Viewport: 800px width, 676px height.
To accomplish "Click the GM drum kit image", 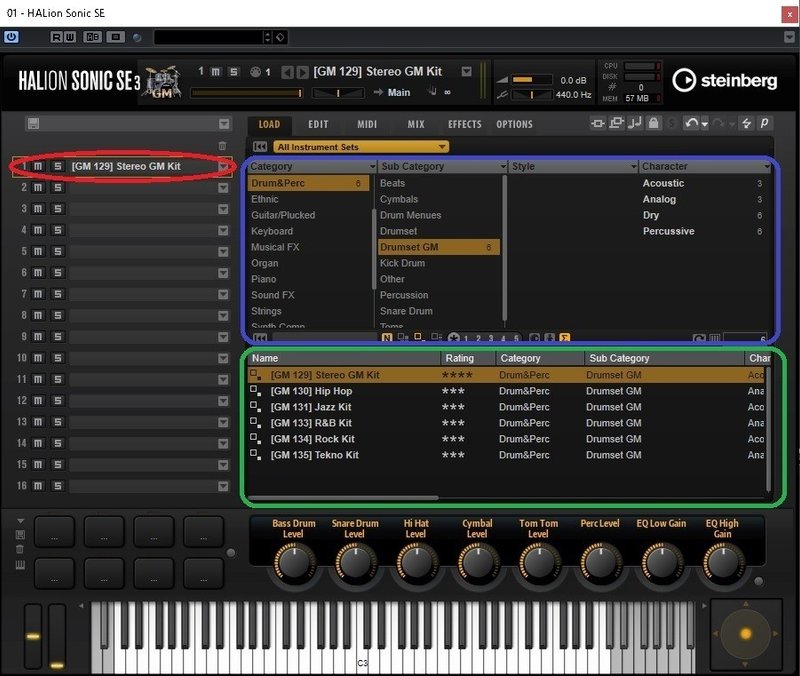I will coord(163,82).
